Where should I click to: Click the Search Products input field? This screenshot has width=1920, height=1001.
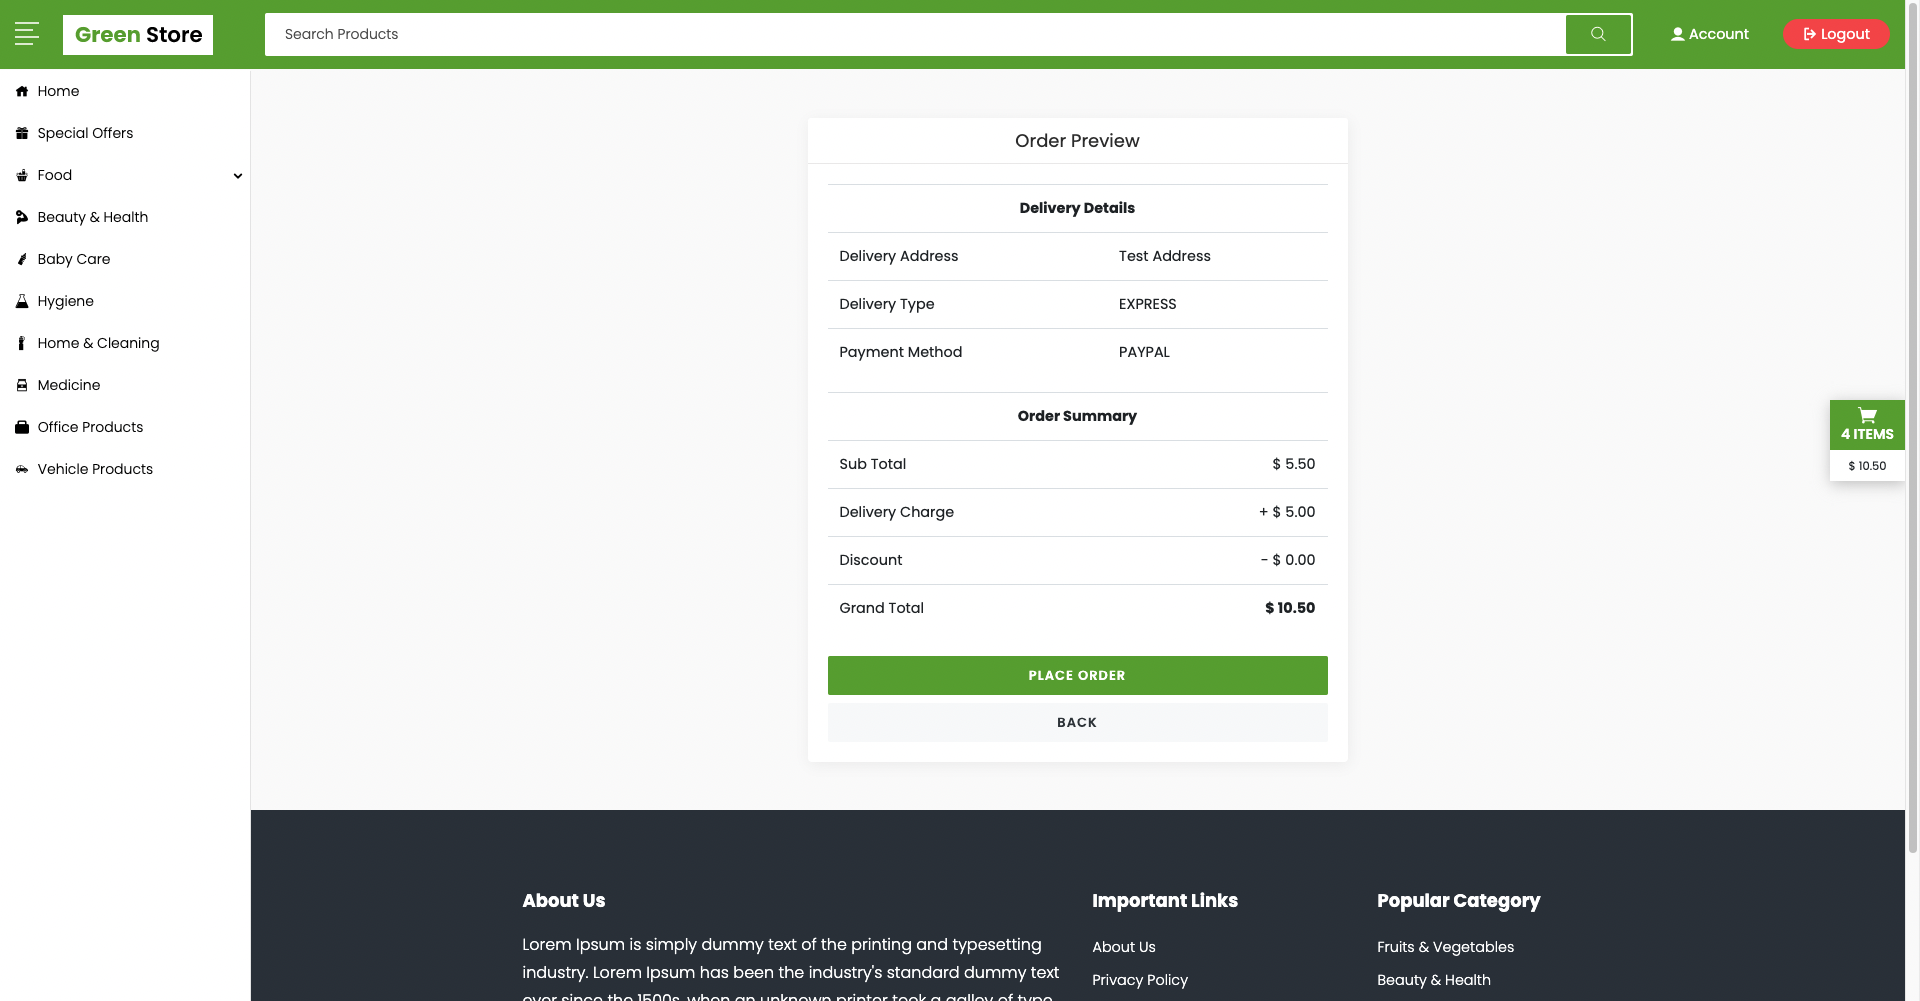[x=900, y=34]
